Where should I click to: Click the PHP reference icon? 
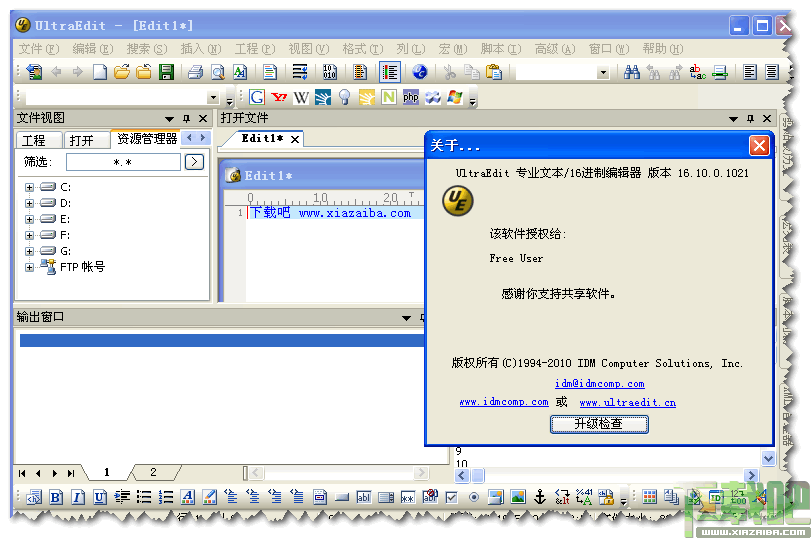[x=411, y=97]
